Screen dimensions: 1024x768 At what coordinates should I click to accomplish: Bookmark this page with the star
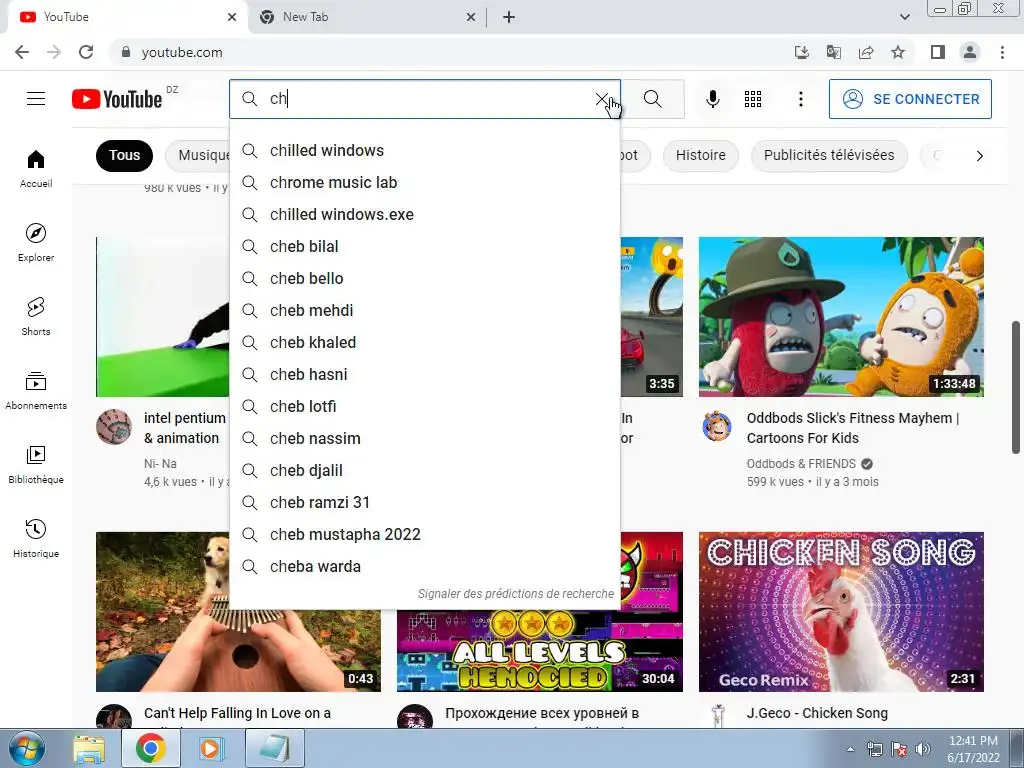click(x=898, y=52)
